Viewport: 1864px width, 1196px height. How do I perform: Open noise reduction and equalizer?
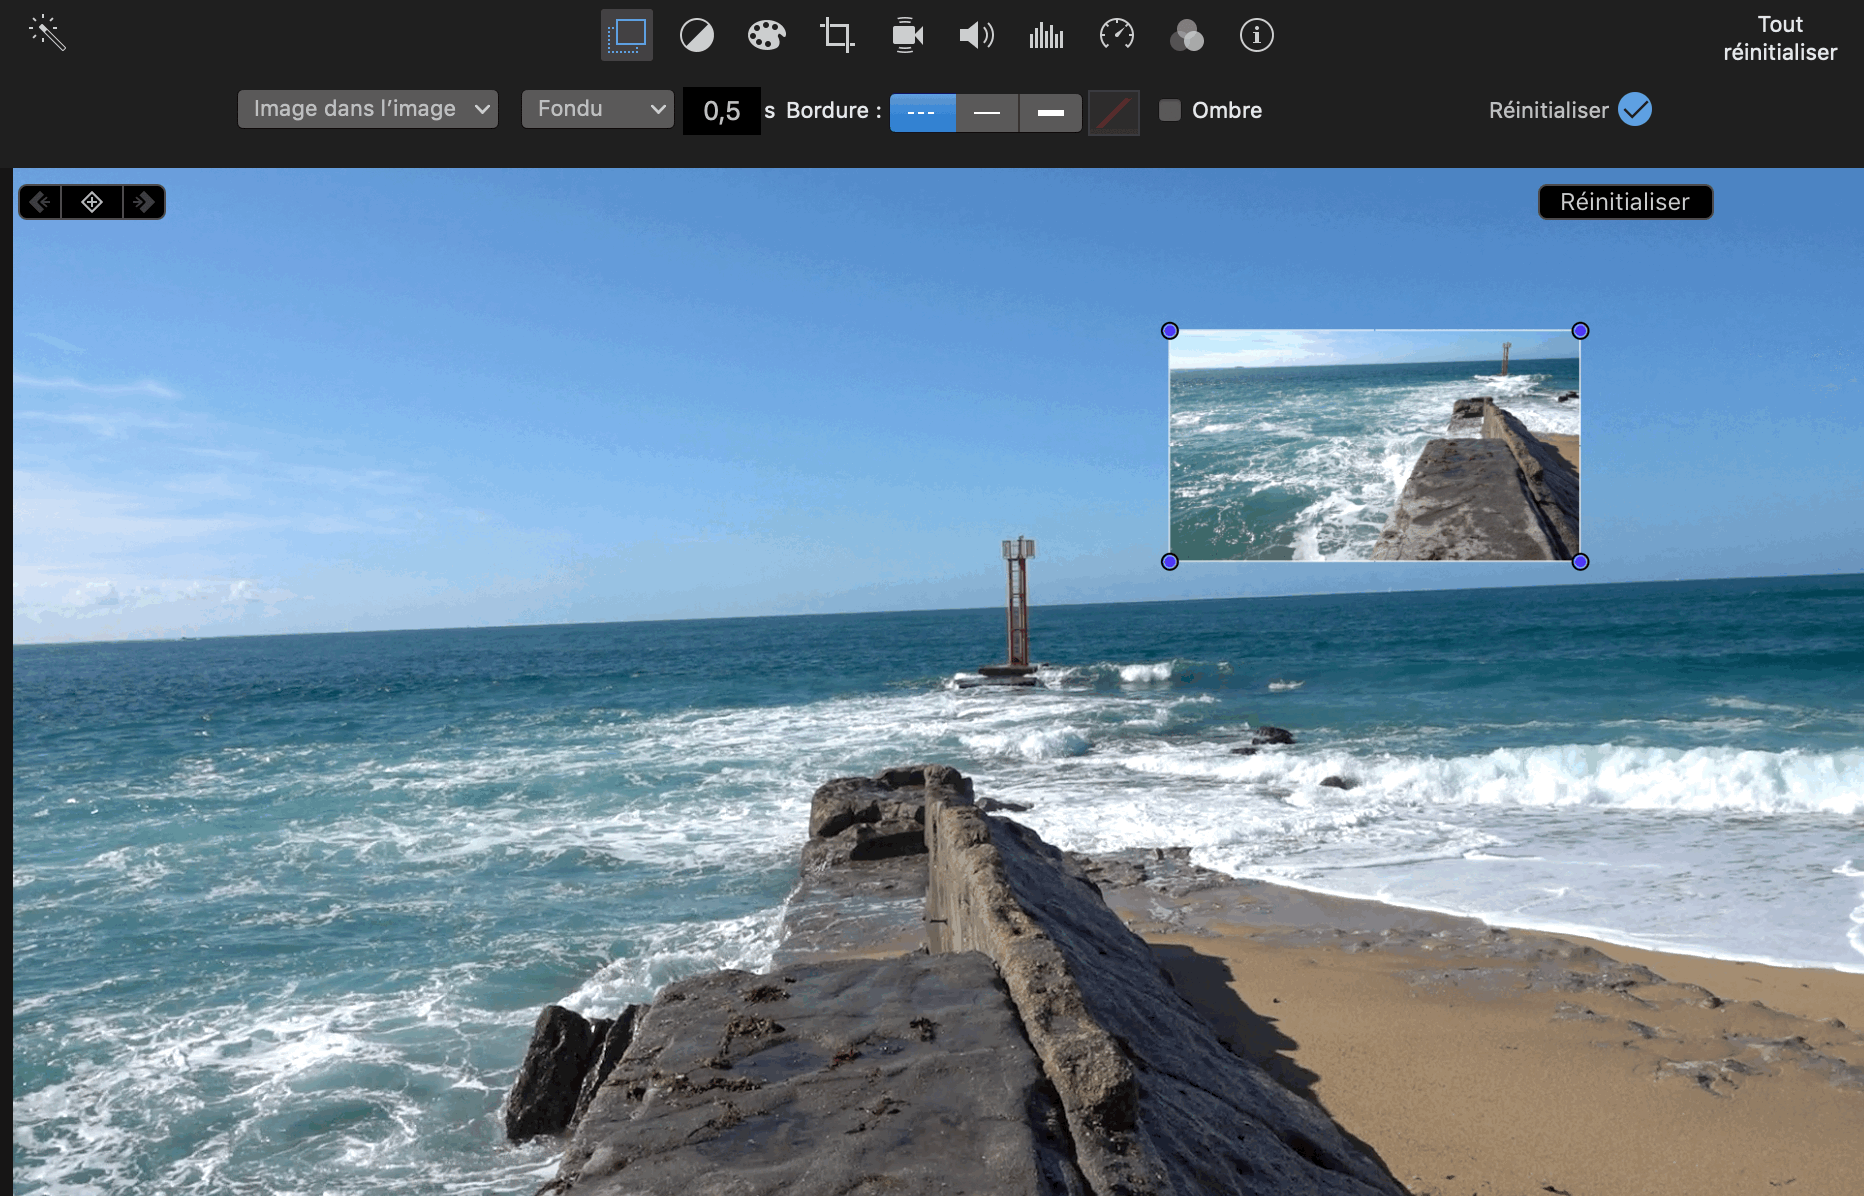point(1046,36)
